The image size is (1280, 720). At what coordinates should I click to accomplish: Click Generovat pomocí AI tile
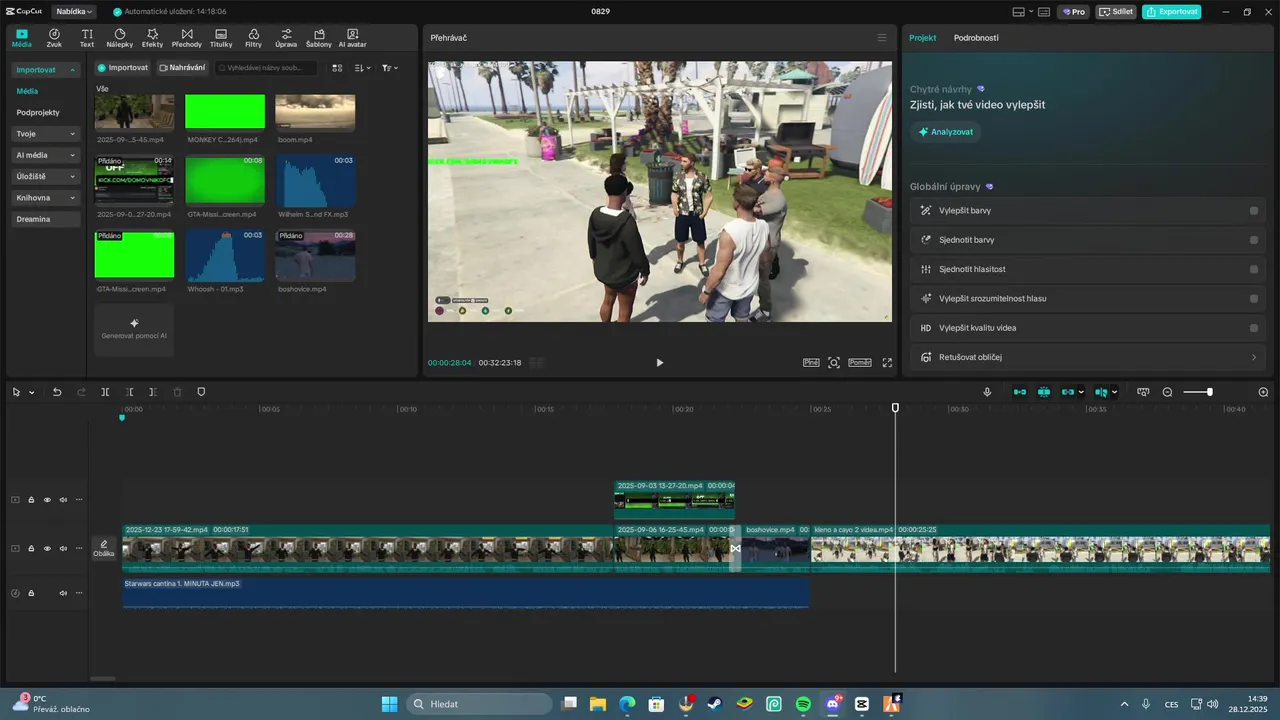(x=134, y=330)
